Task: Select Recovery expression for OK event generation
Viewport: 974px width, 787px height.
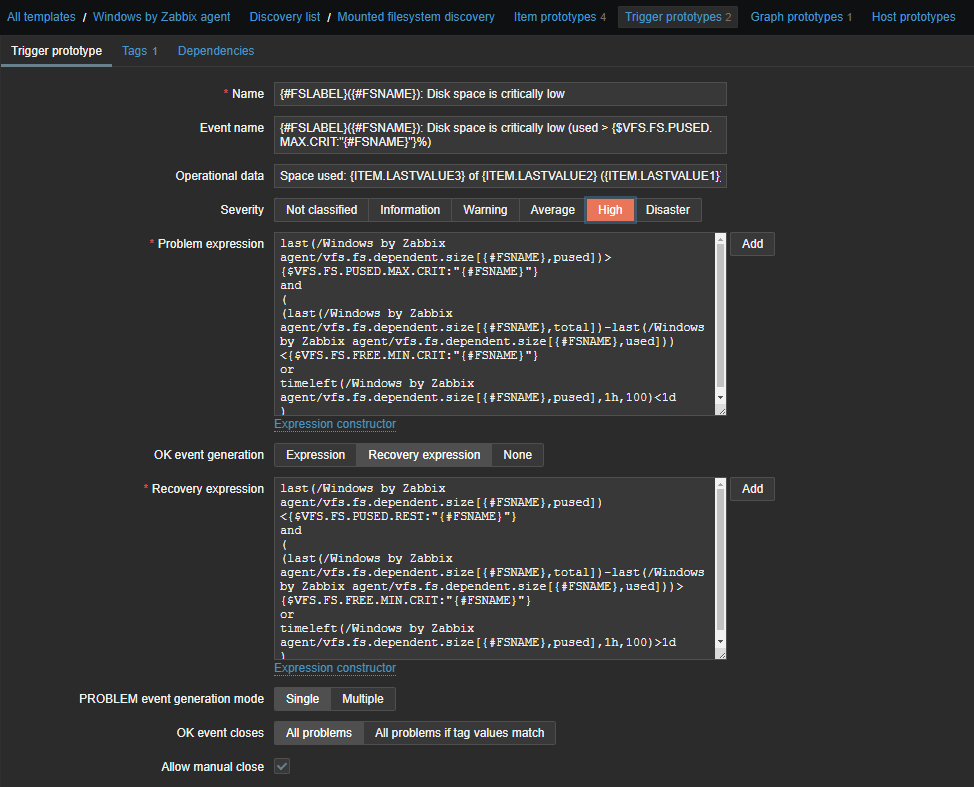Action: [424, 455]
